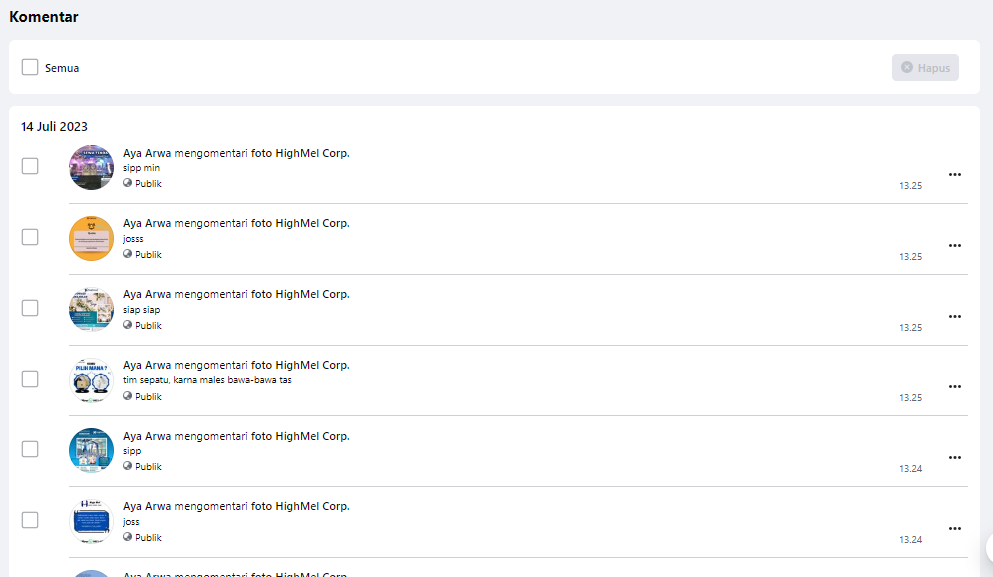The image size is (993, 577).
Task: Open "Pilih Mana" thumbnail of sepatu comment
Action: tap(91, 380)
